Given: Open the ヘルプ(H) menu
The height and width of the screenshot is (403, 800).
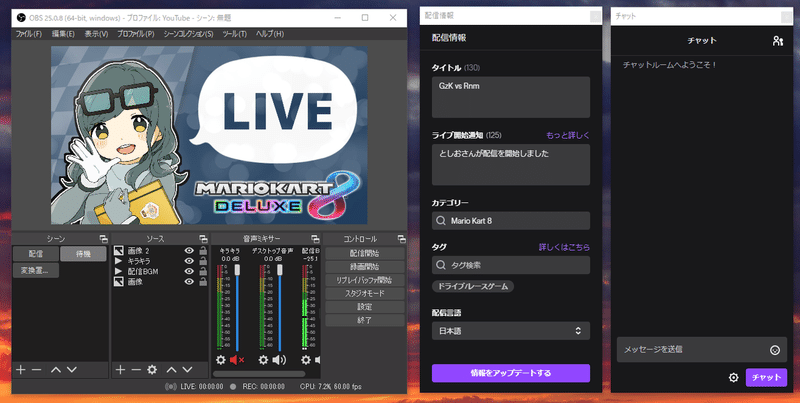Looking at the screenshot, I should click(270, 34).
